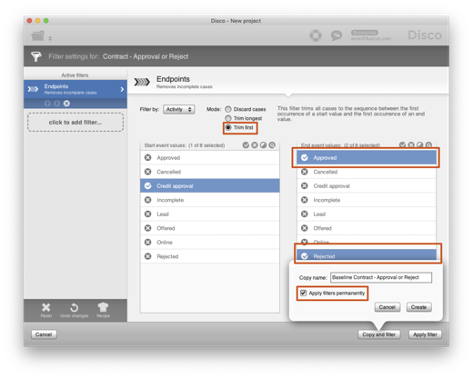The height and width of the screenshot is (378, 473).
Task: Expand Endpoints filter with chevron arrow
Action: coord(122,89)
